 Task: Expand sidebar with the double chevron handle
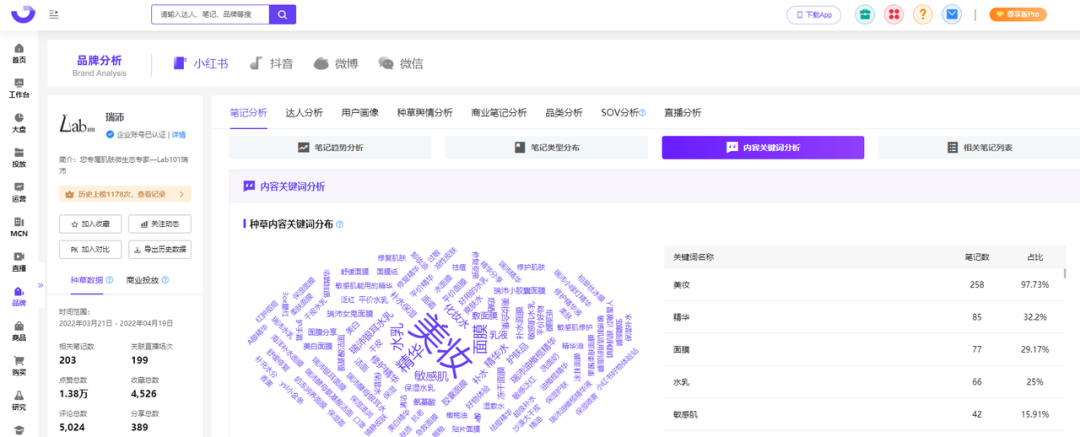[x=41, y=285]
